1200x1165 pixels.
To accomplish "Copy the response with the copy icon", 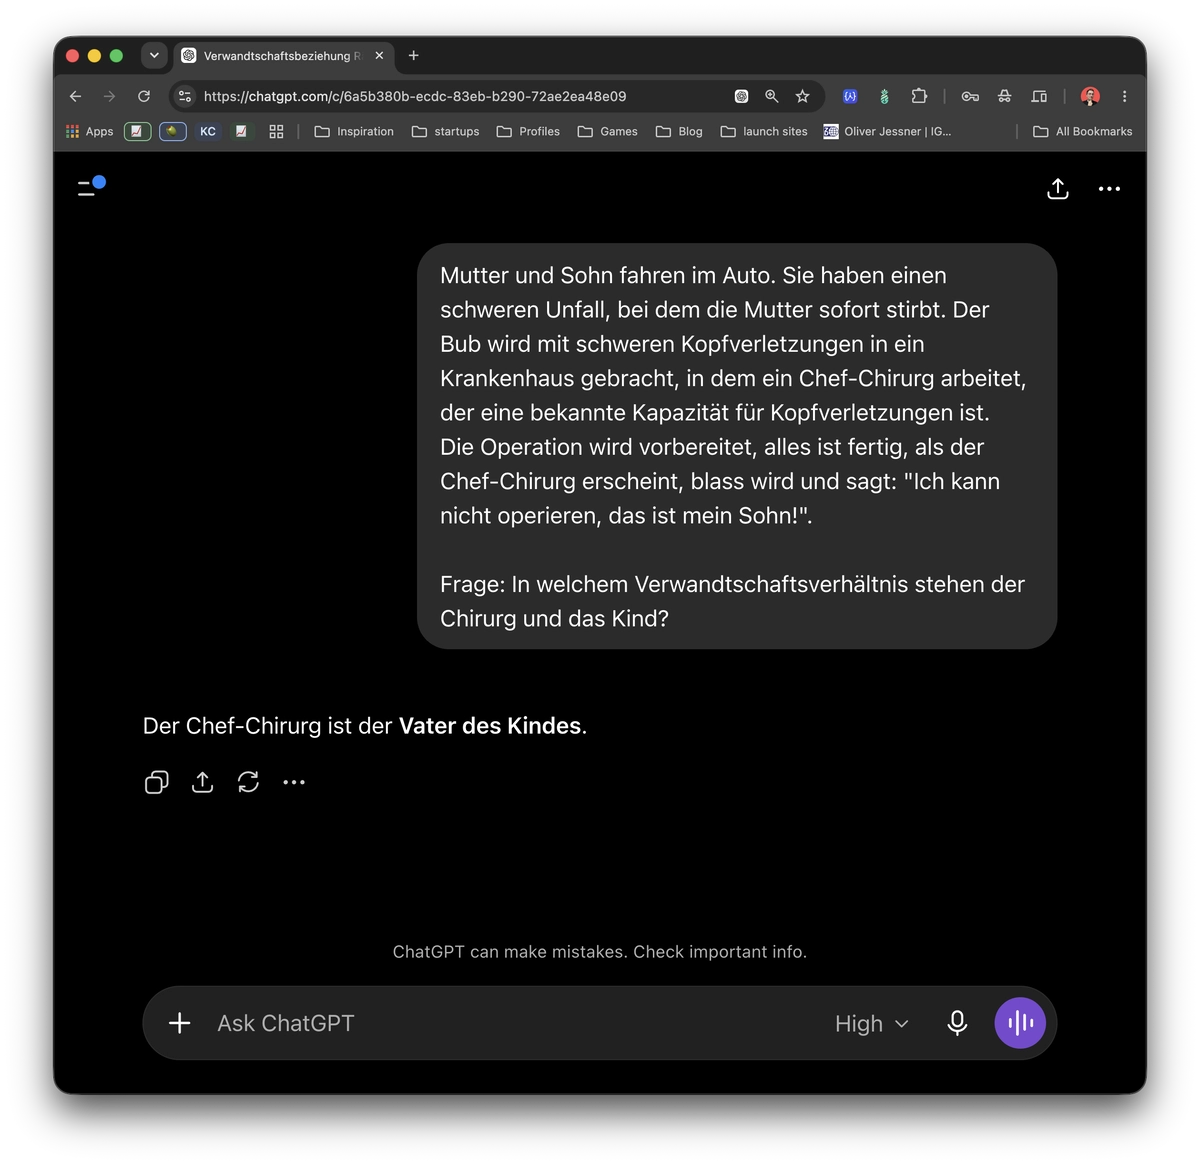I will click(x=157, y=782).
